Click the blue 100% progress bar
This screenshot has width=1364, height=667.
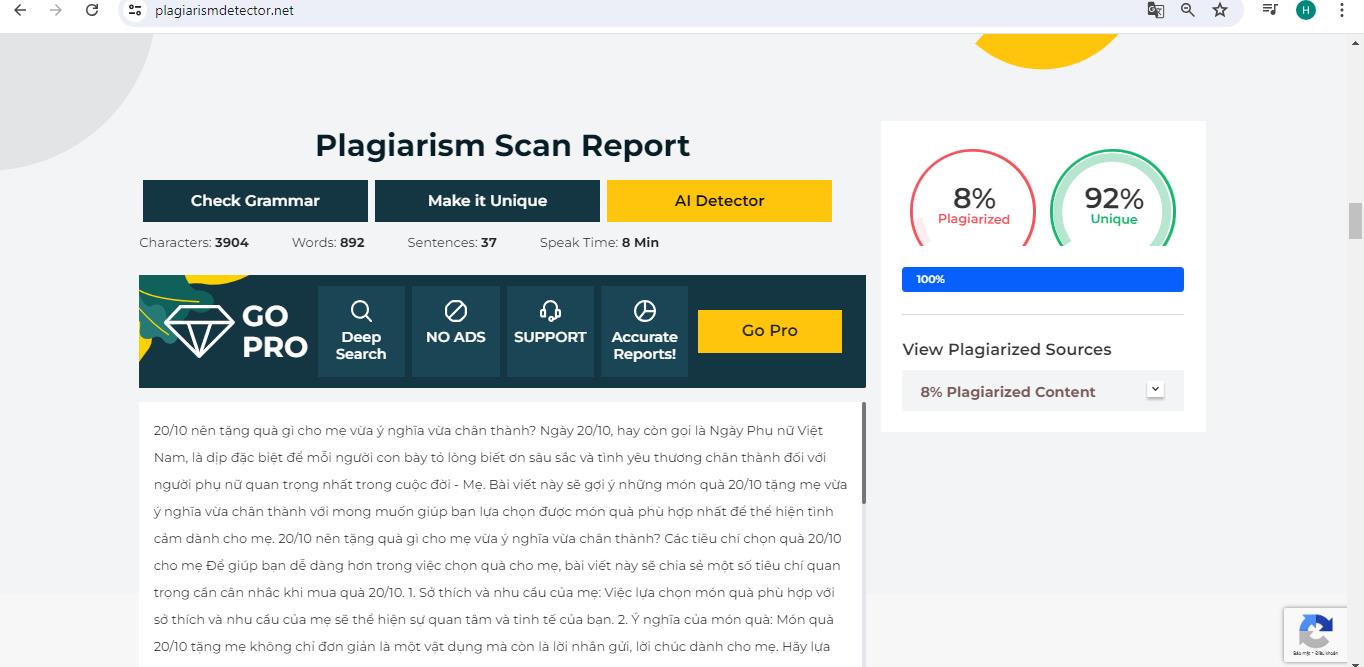[1042, 279]
